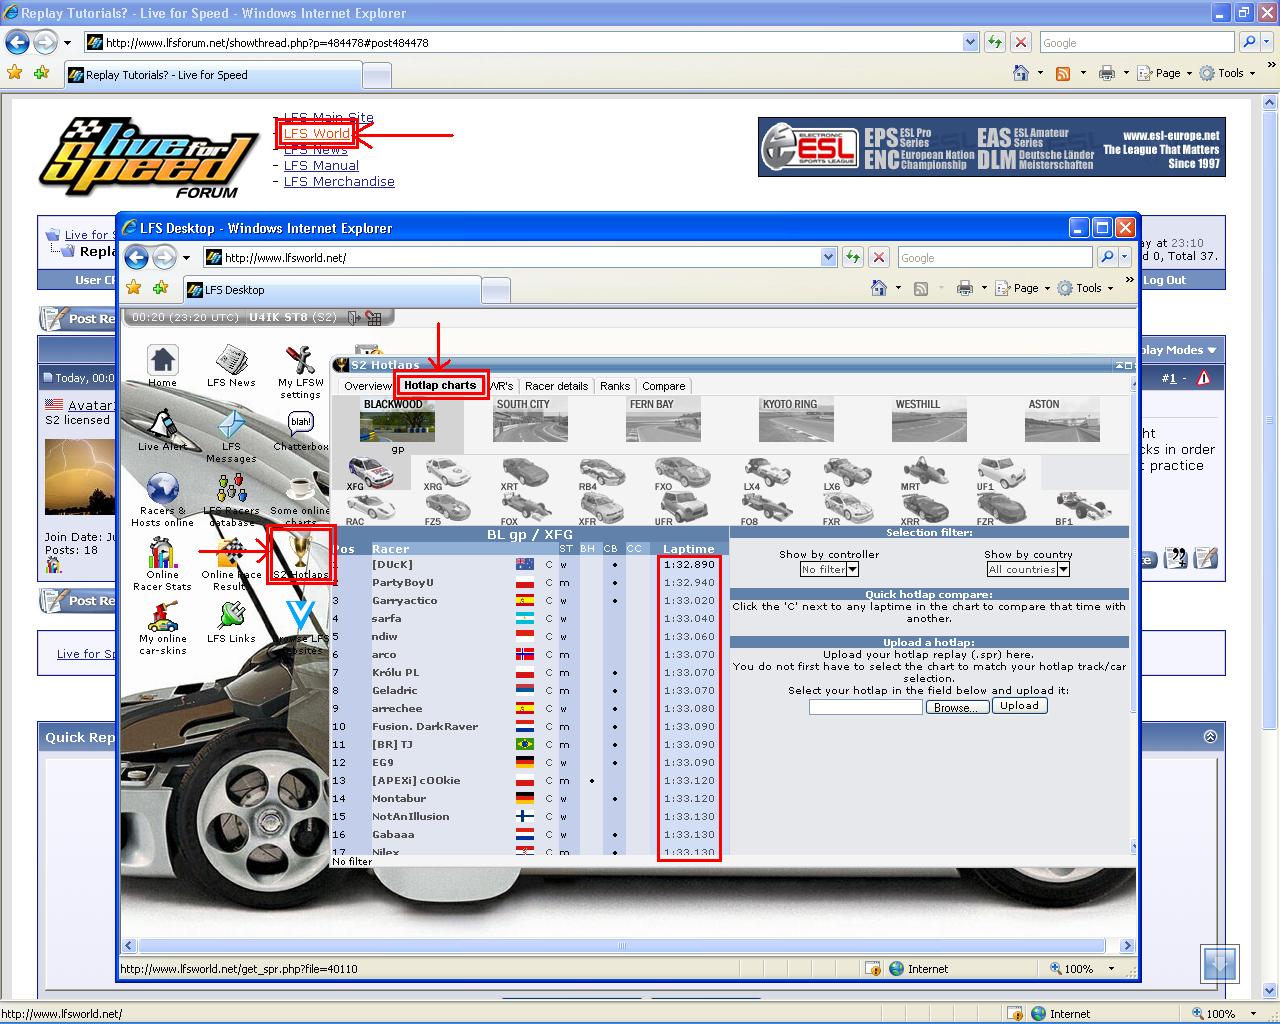
Task: Click racer name PartyBoyU
Action: [403, 583]
